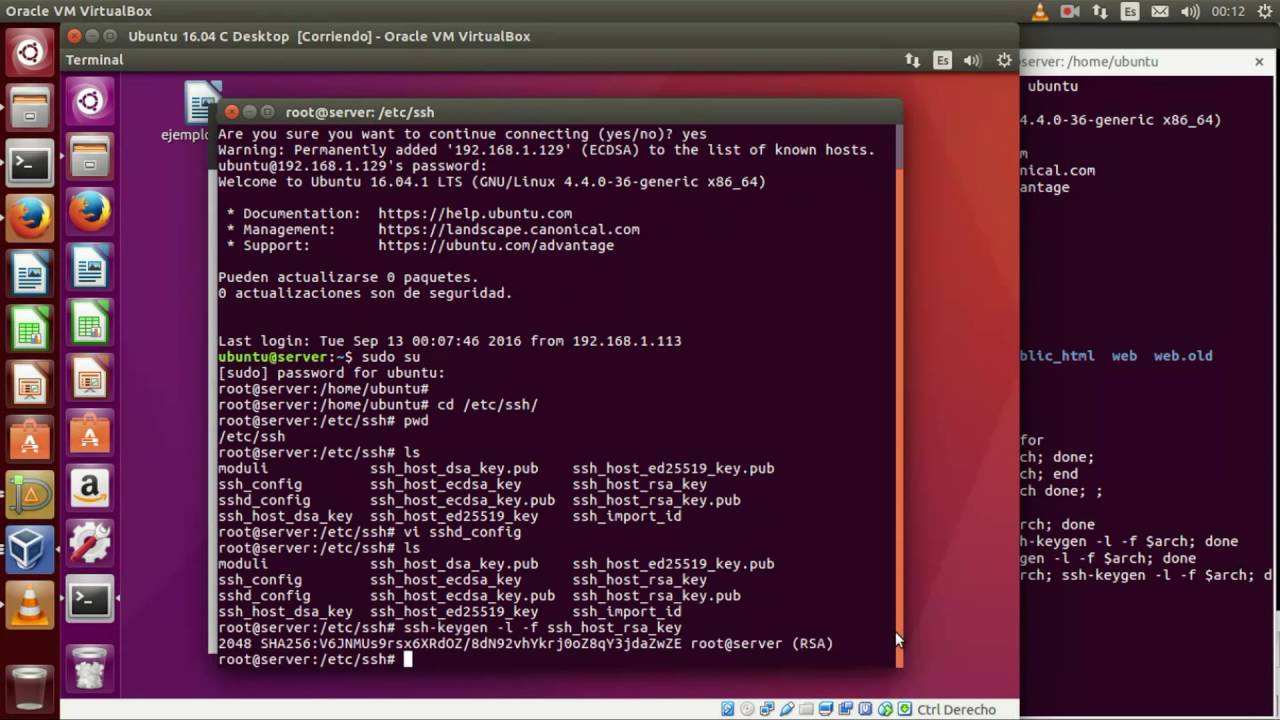The height and width of the screenshot is (720, 1280).
Task: Open the Ubuntu Dash in the host launcher
Action: click(30, 52)
